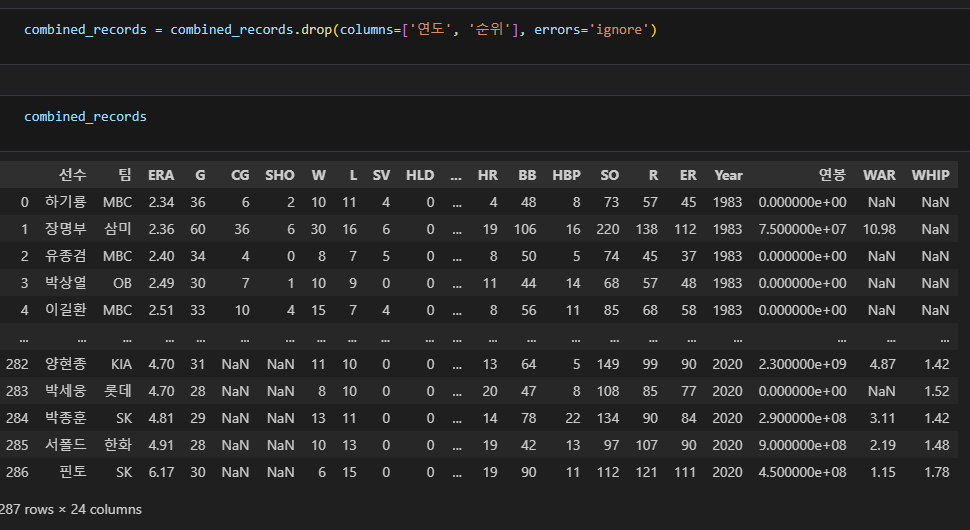Click row index 286
The height and width of the screenshot is (530, 970).
[x=17, y=472]
